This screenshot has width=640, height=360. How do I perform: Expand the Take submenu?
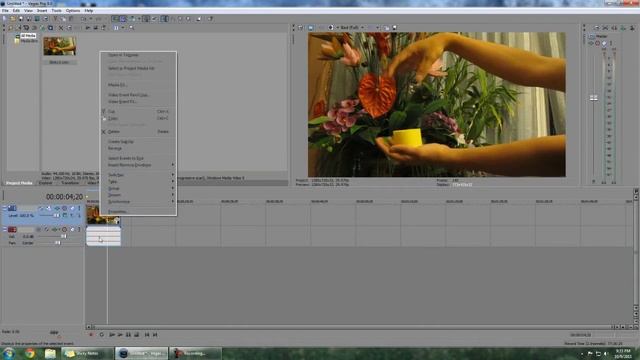coord(138,182)
